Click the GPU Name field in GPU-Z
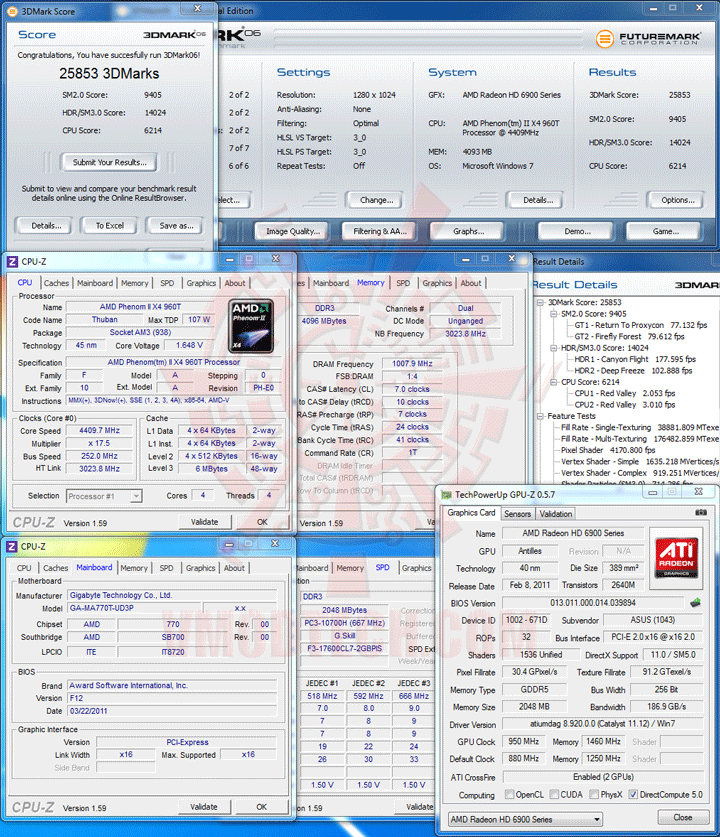Image resolution: width=720 pixels, height=837 pixels. coord(573,533)
